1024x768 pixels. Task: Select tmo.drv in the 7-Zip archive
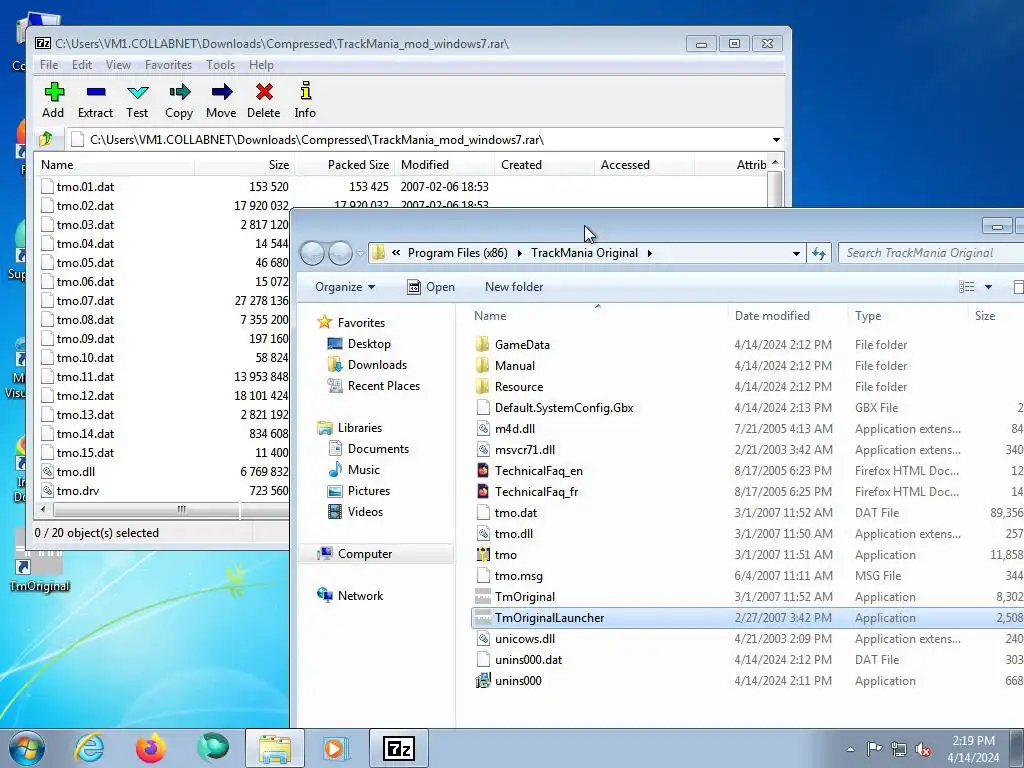click(78, 491)
